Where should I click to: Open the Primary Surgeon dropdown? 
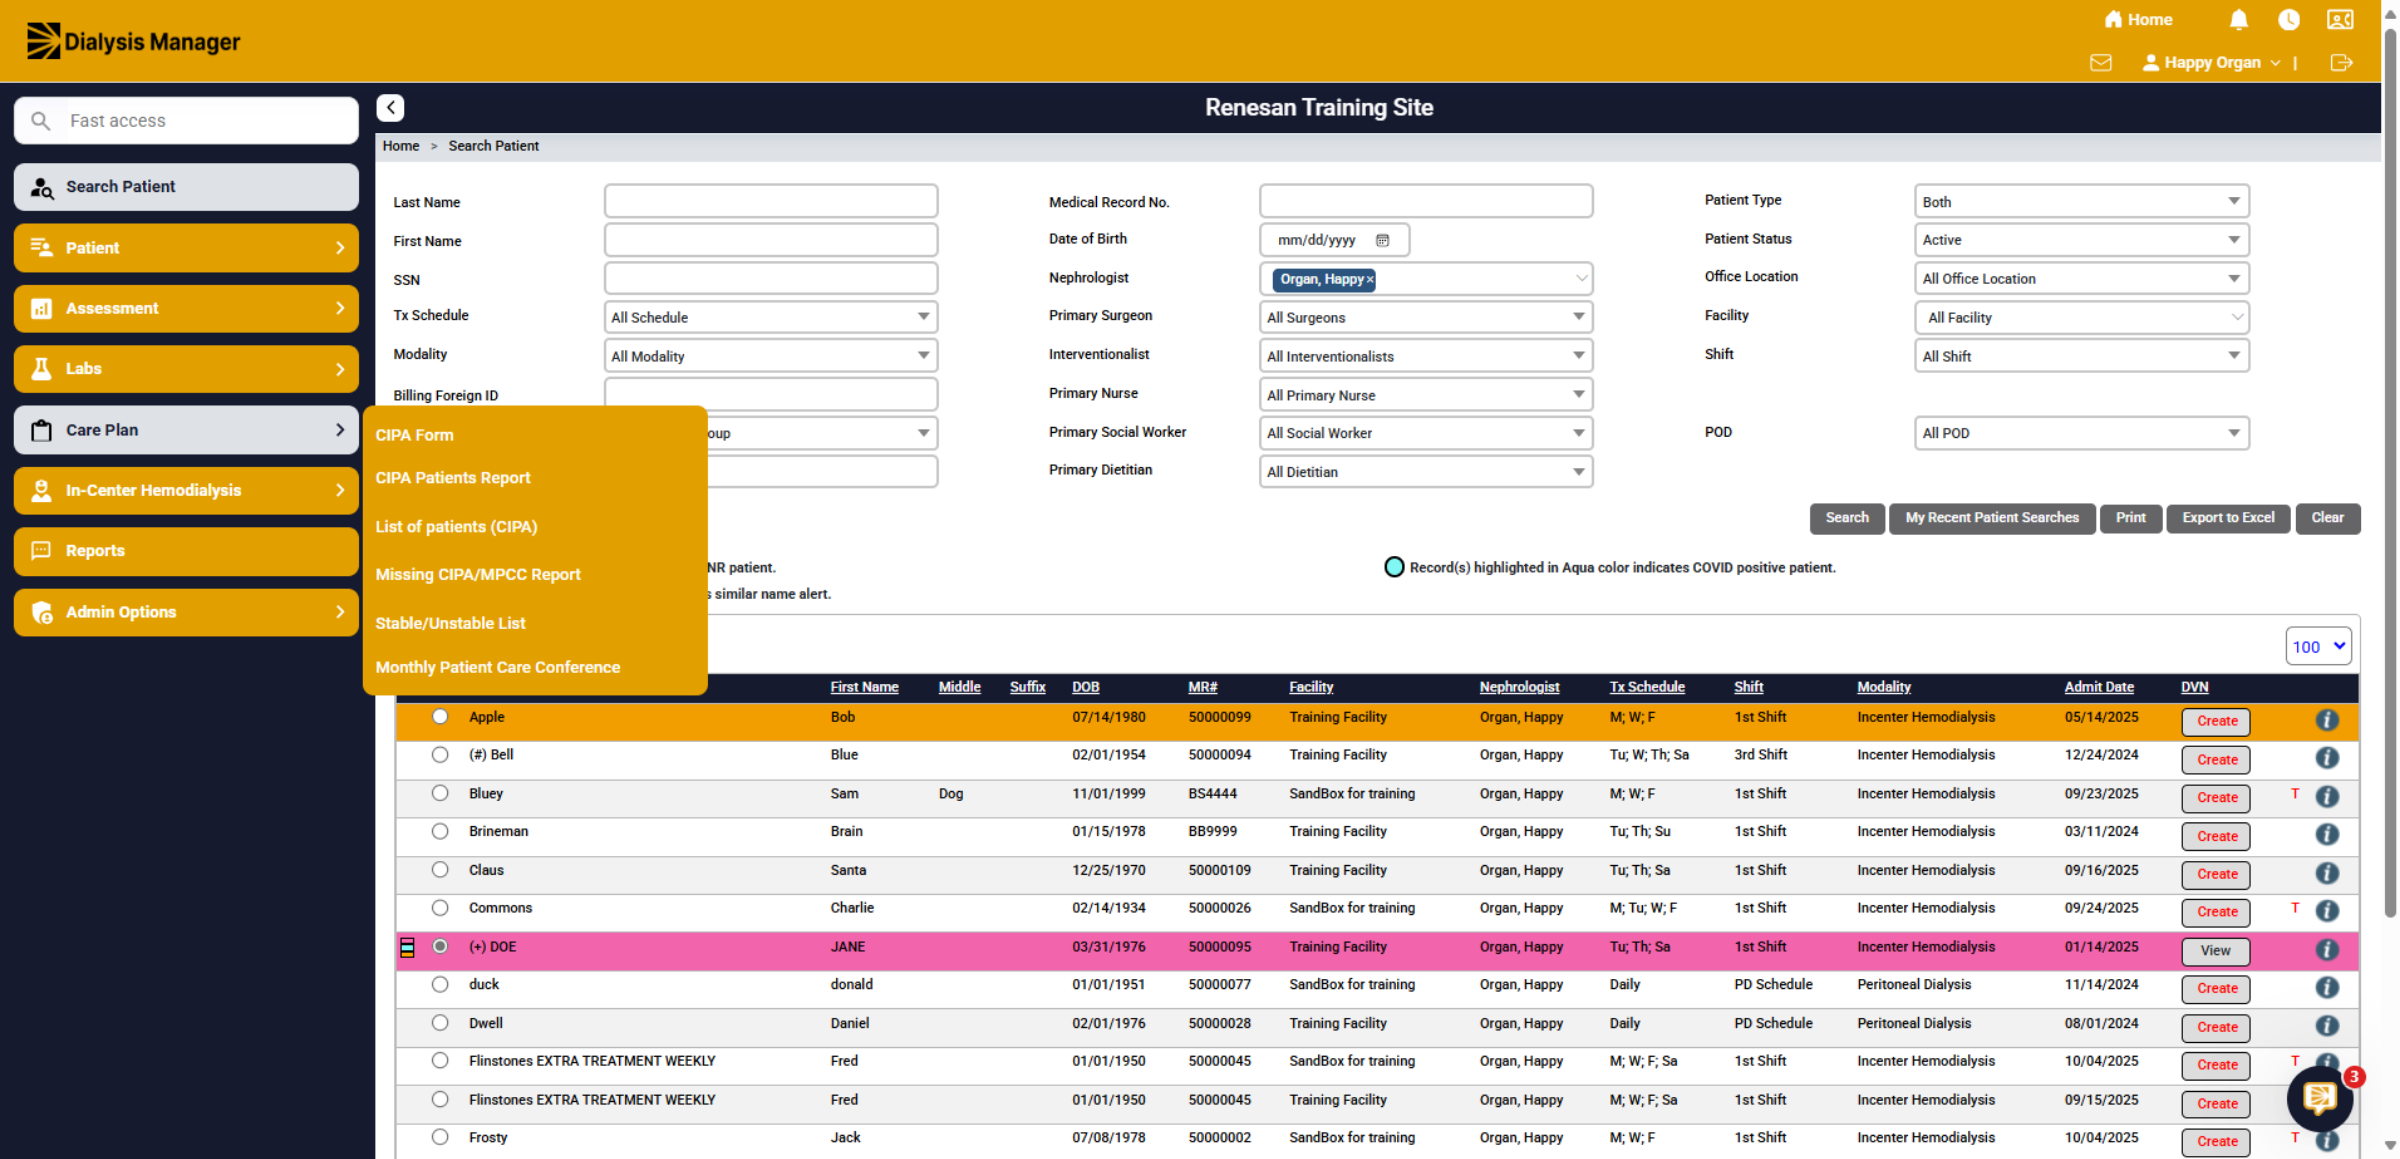tap(1425, 317)
